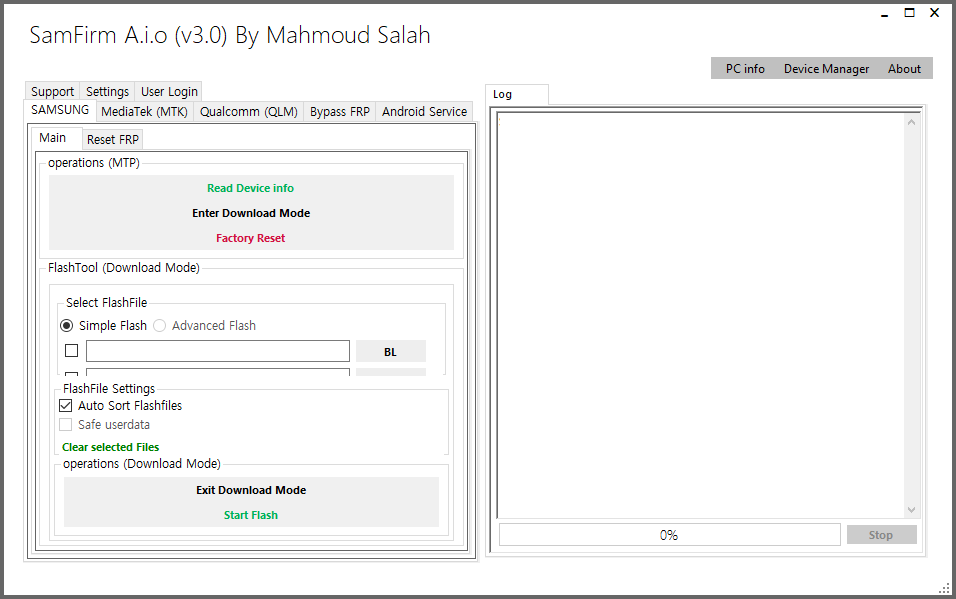Click the log scrollbar down arrow
This screenshot has height=599, width=956.
pyautogui.click(x=911, y=510)
